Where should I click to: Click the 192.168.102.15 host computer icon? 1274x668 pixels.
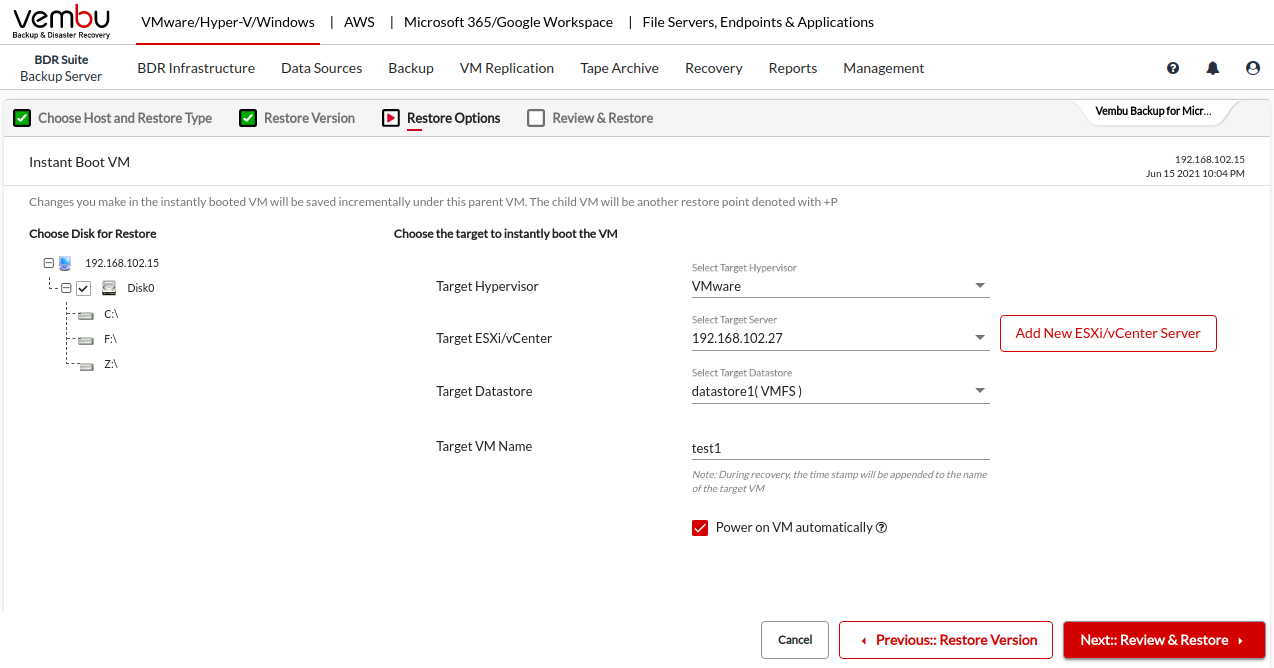click(x=65, y=263)
